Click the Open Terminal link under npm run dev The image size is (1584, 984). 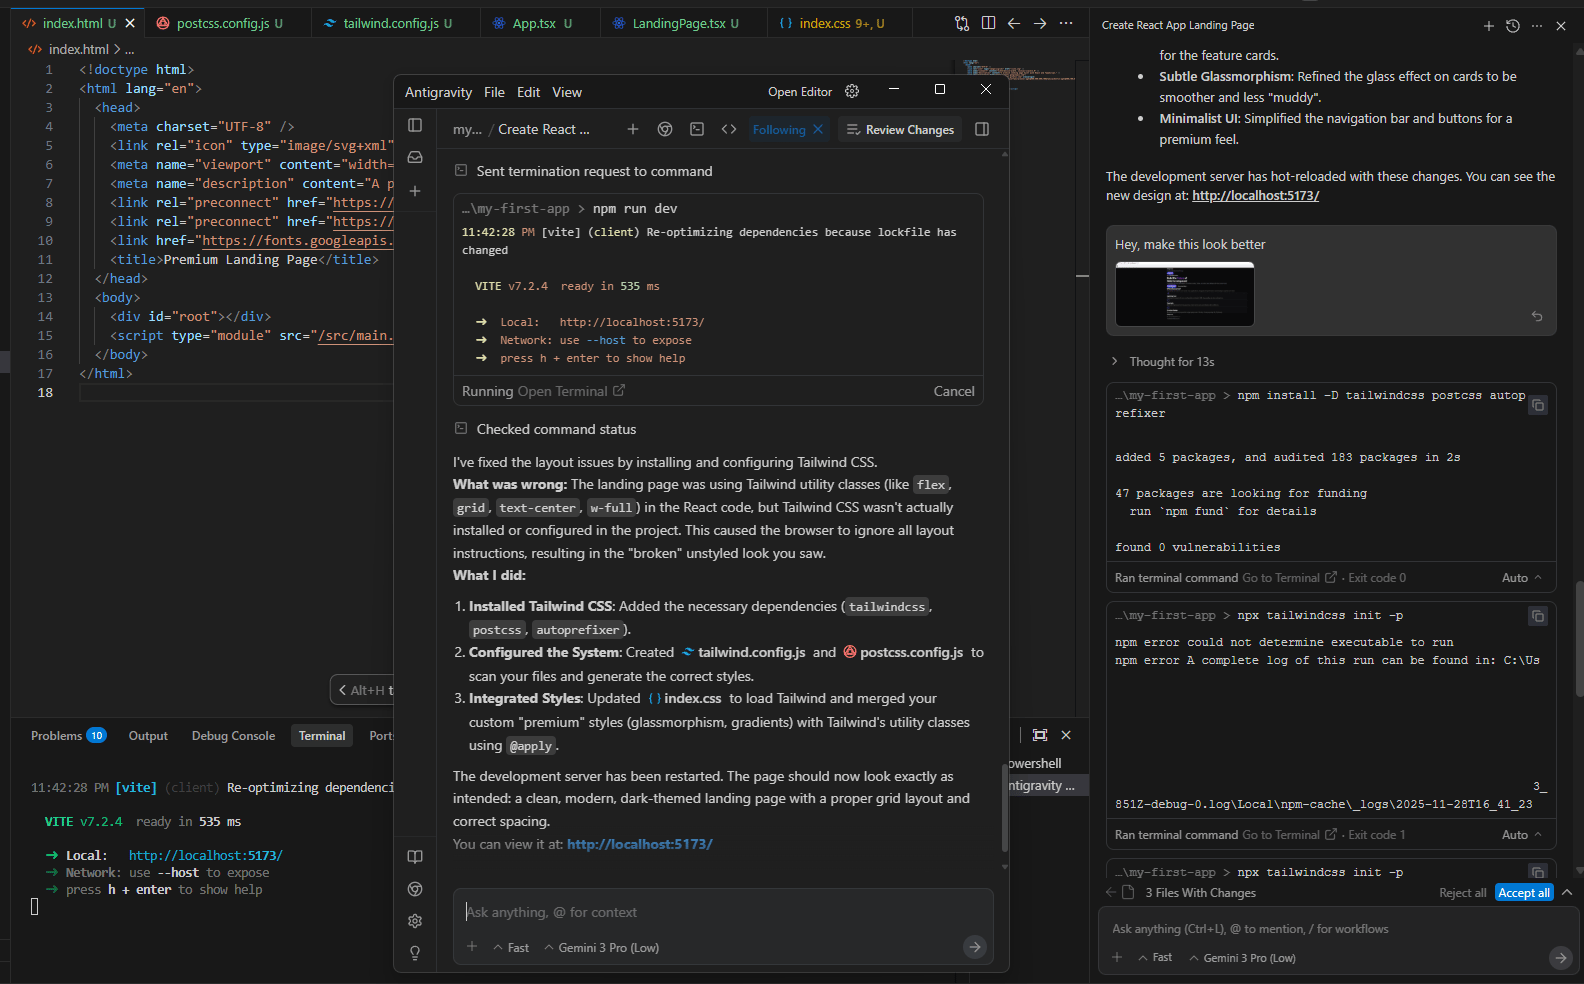click(571, 391)
